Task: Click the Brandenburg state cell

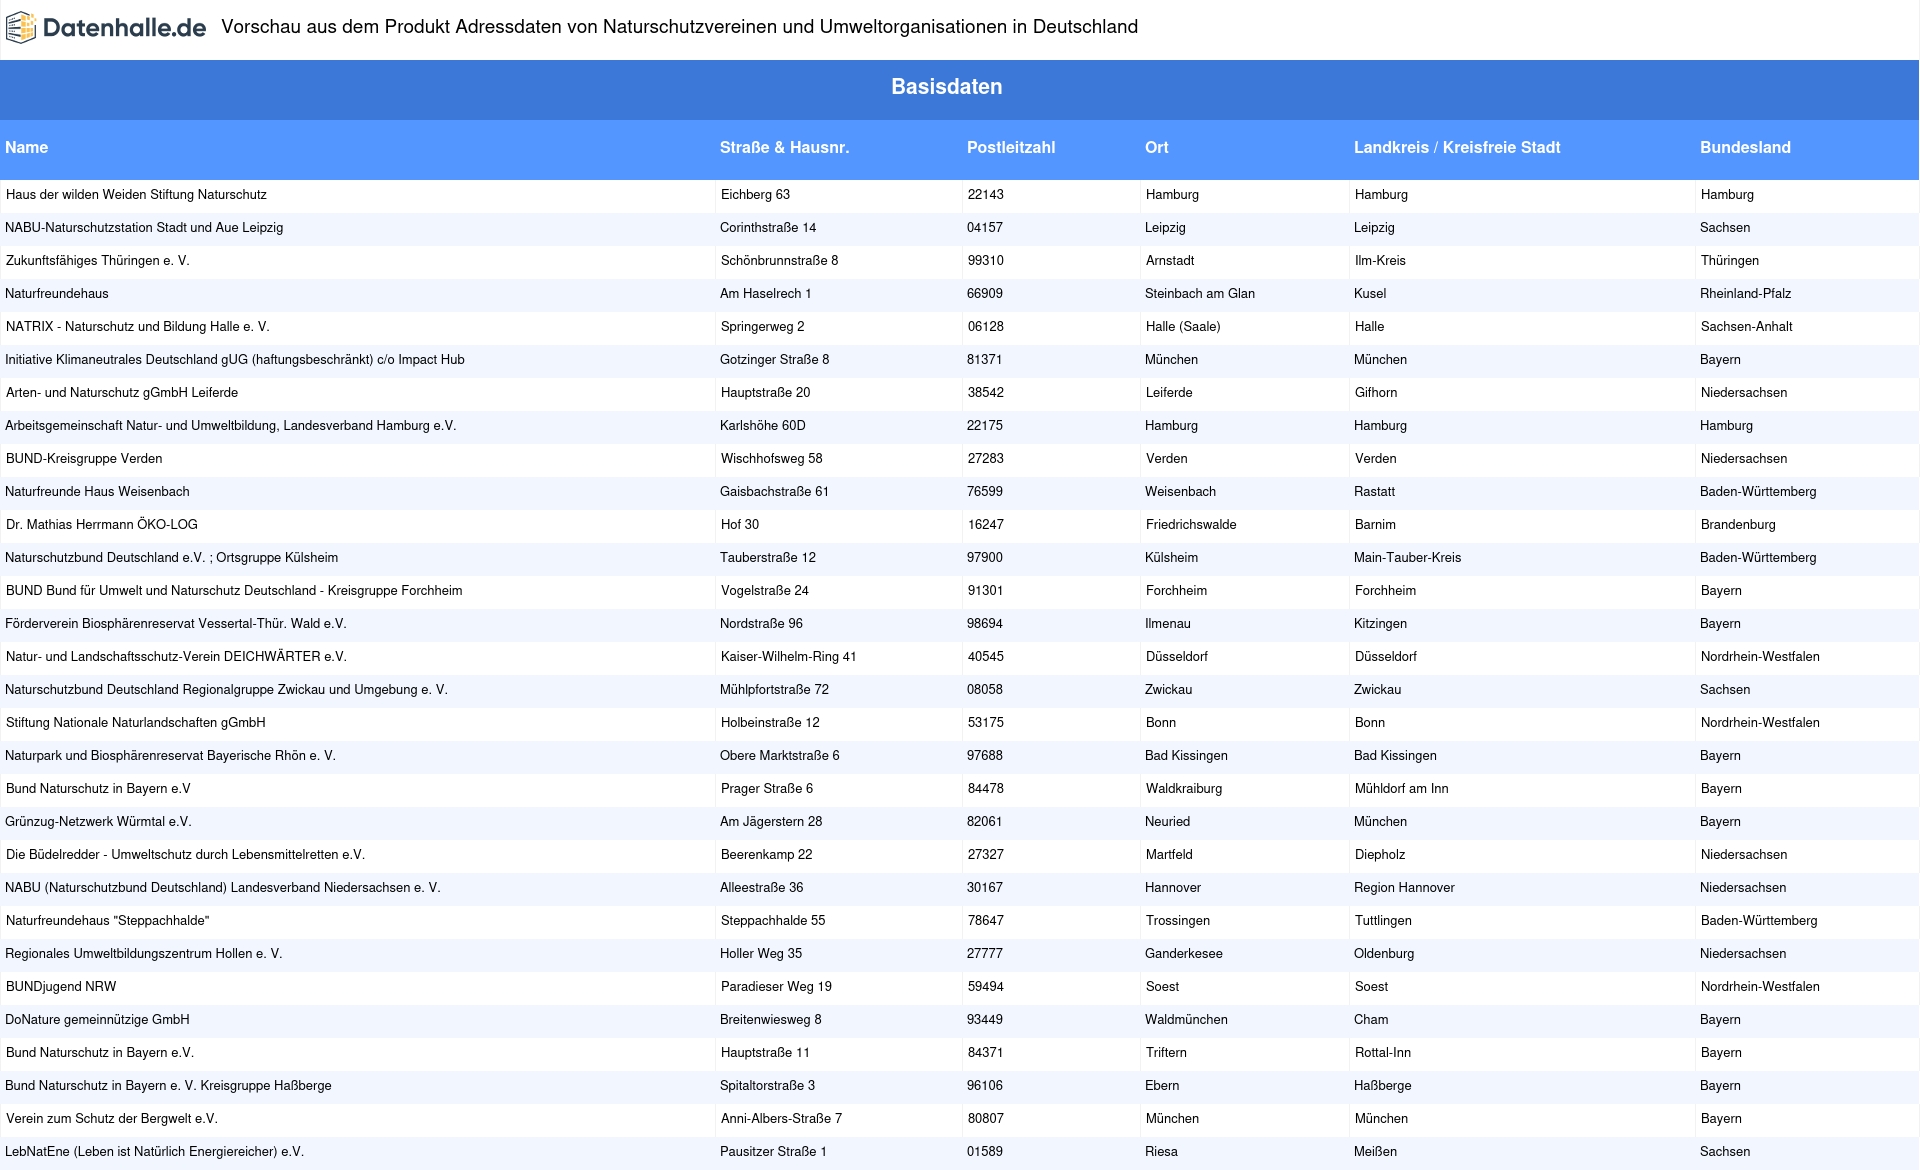Action: click(1739, 525)
